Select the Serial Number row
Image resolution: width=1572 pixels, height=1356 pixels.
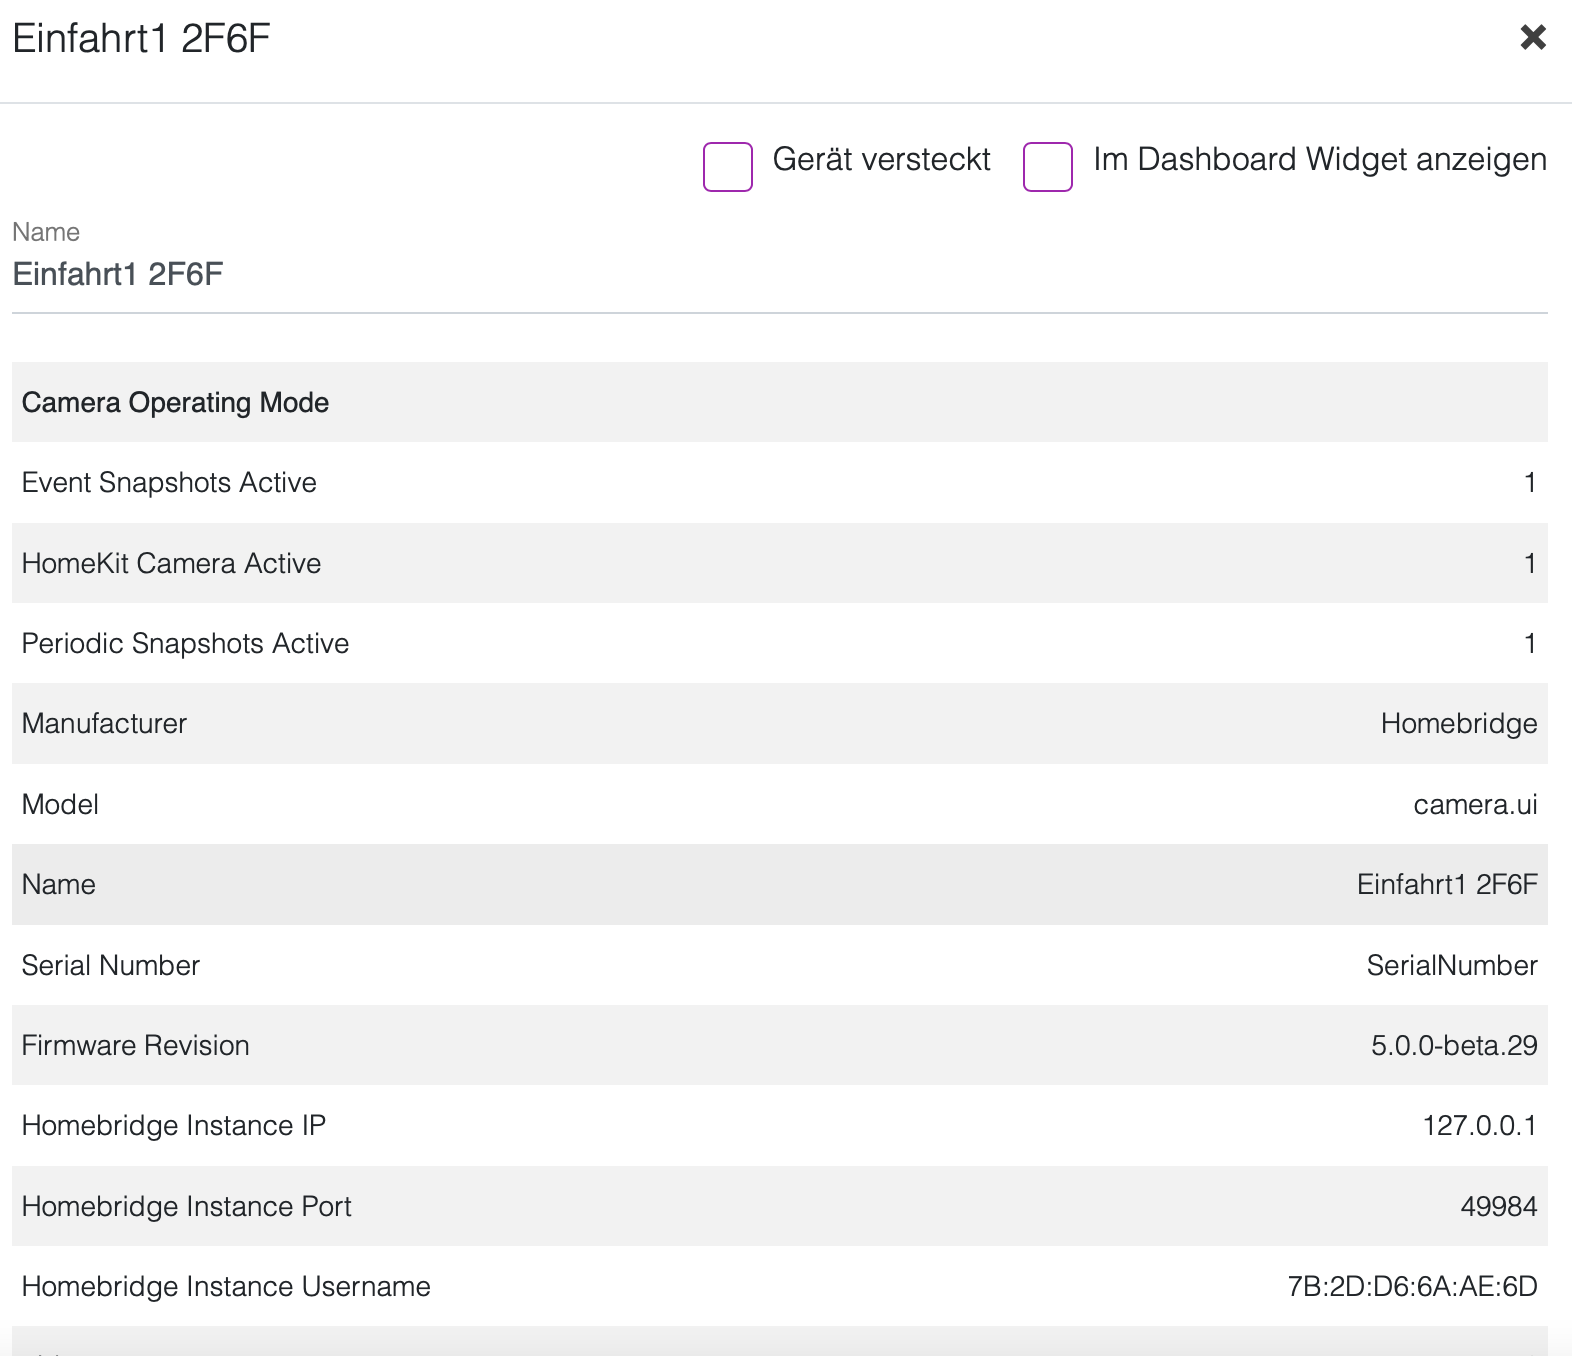coord(778,965)
